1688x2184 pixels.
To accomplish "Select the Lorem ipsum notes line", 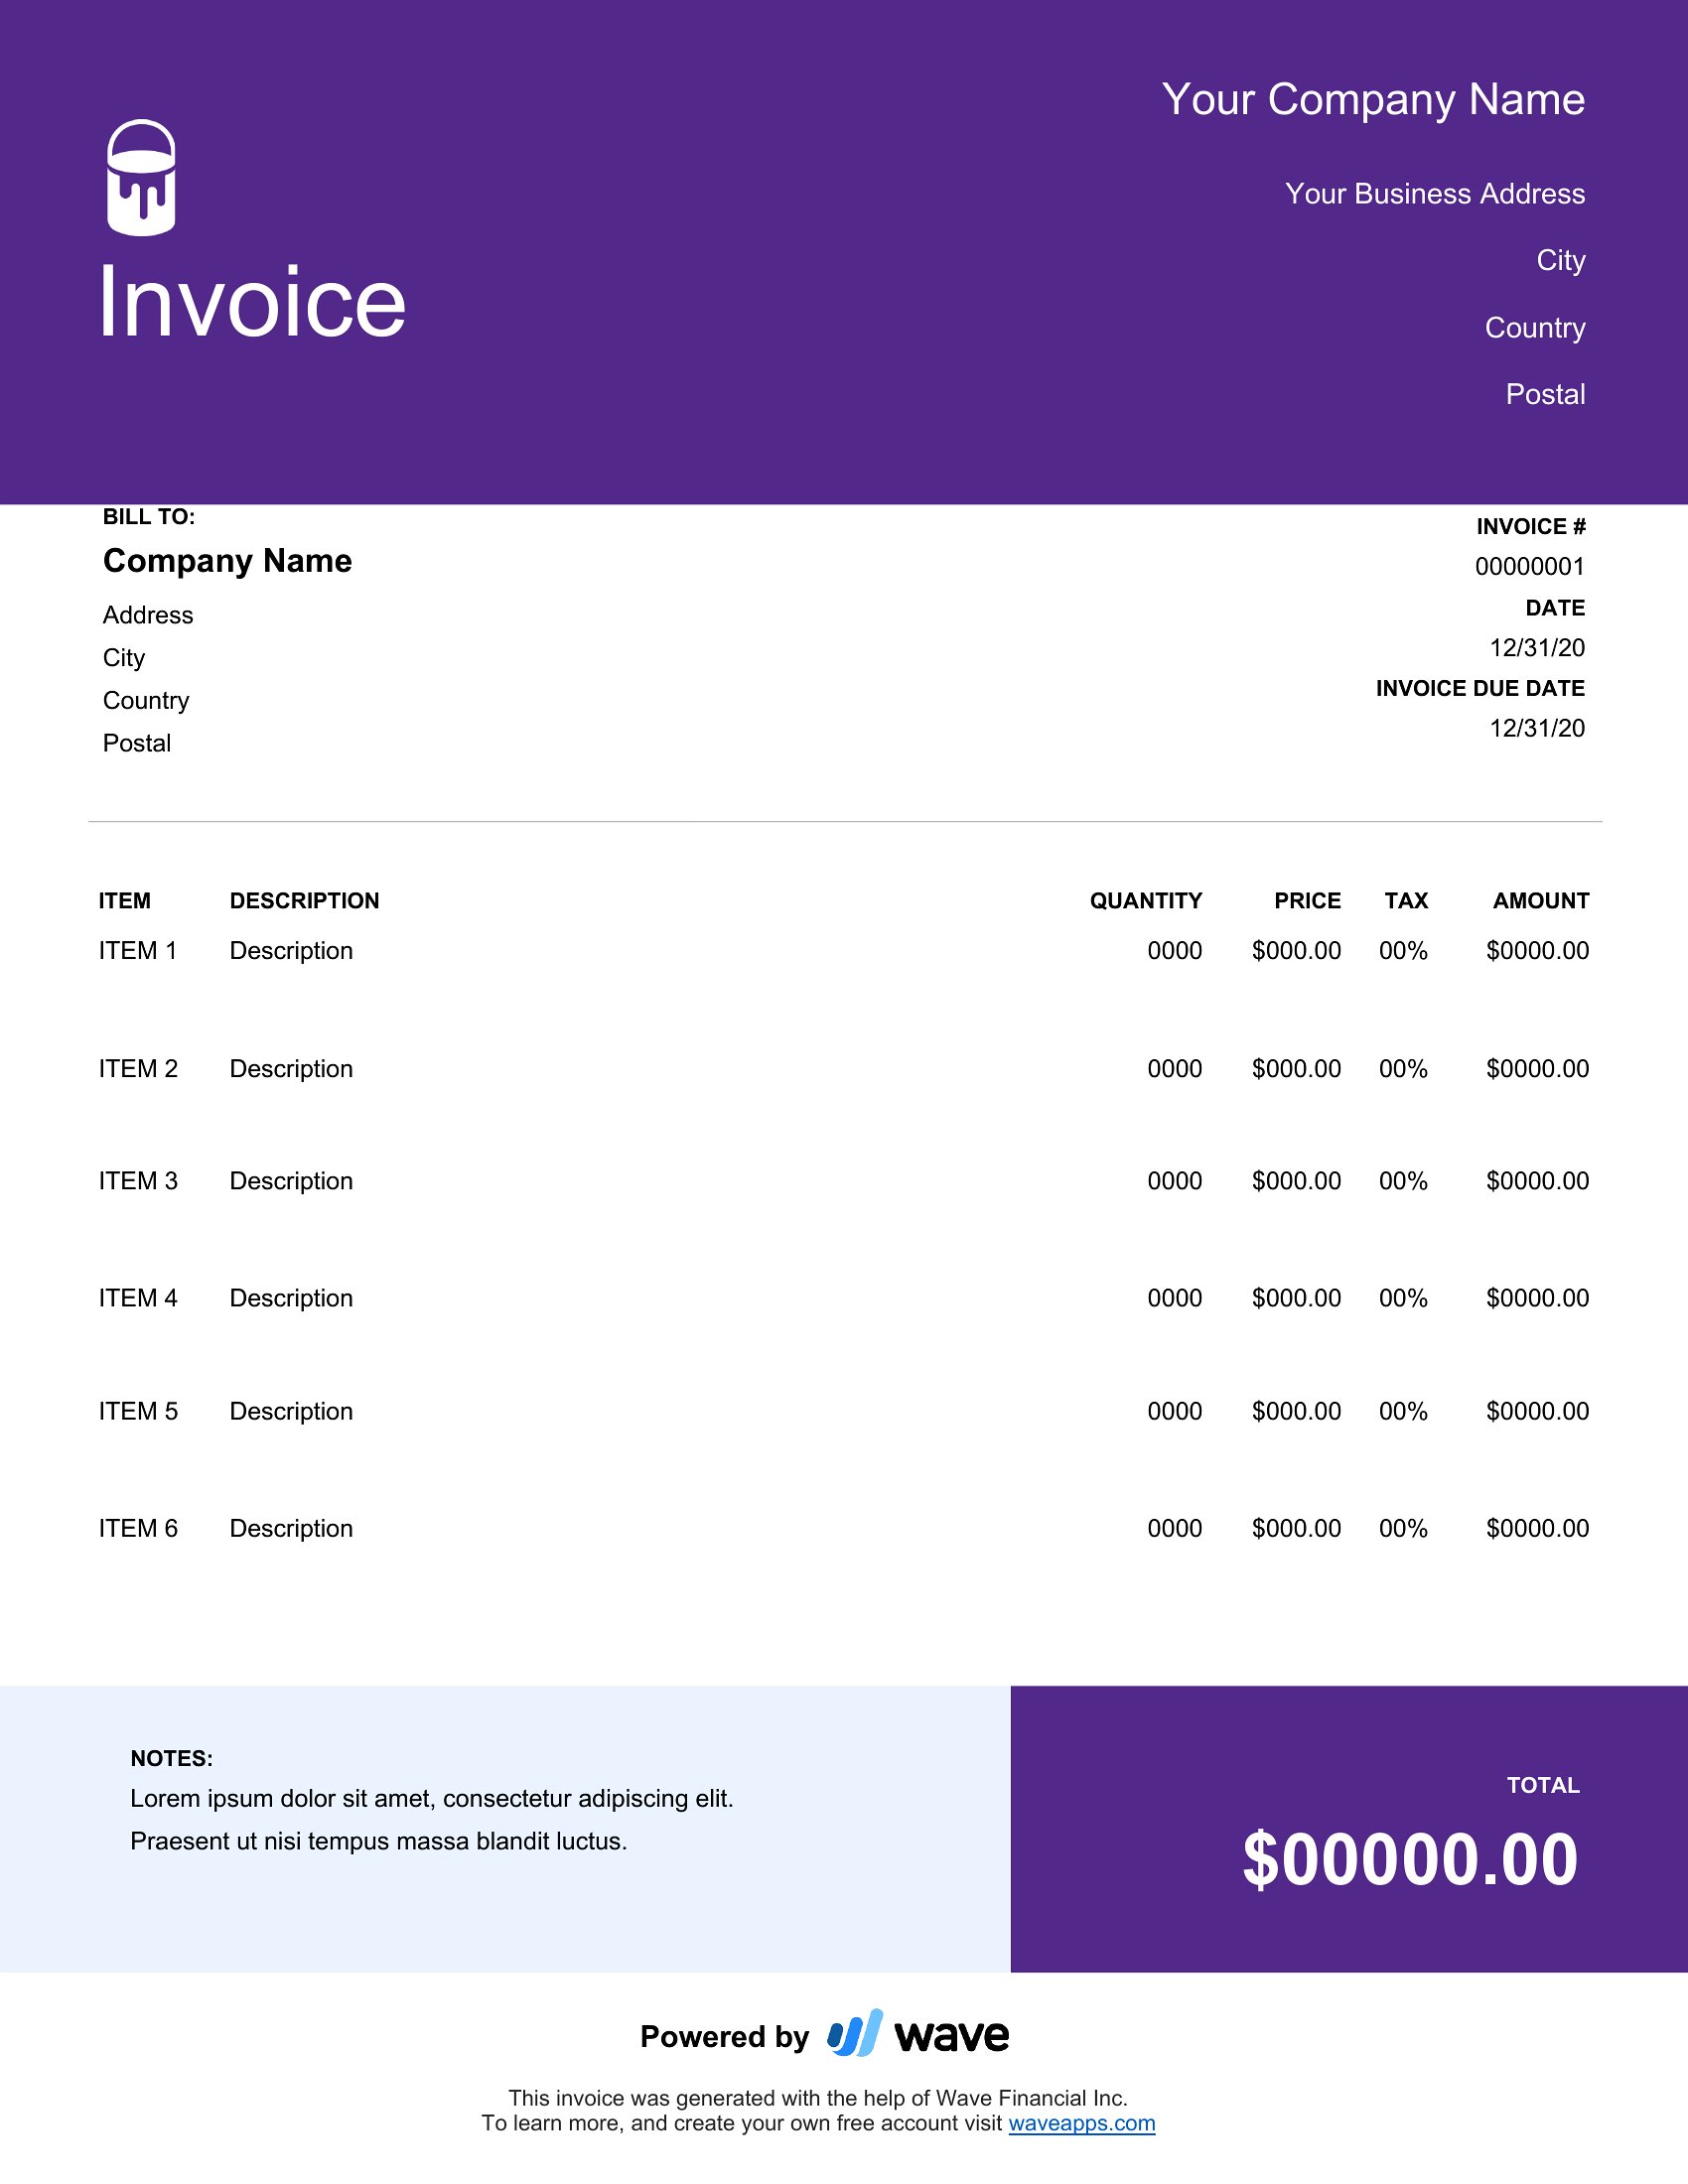I will [432, 1799].
